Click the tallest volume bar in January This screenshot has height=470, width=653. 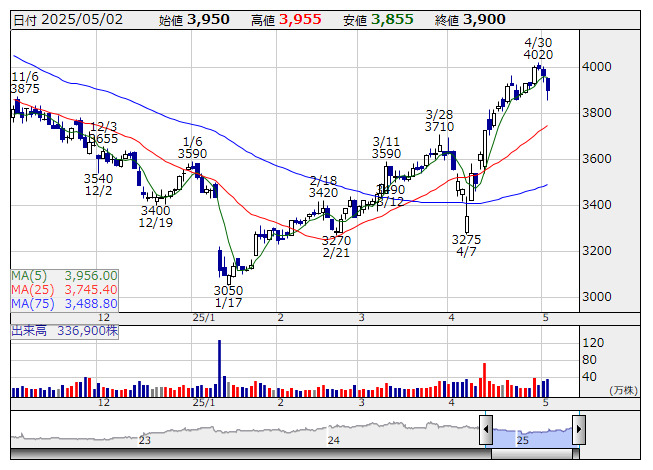click(219, 368)
